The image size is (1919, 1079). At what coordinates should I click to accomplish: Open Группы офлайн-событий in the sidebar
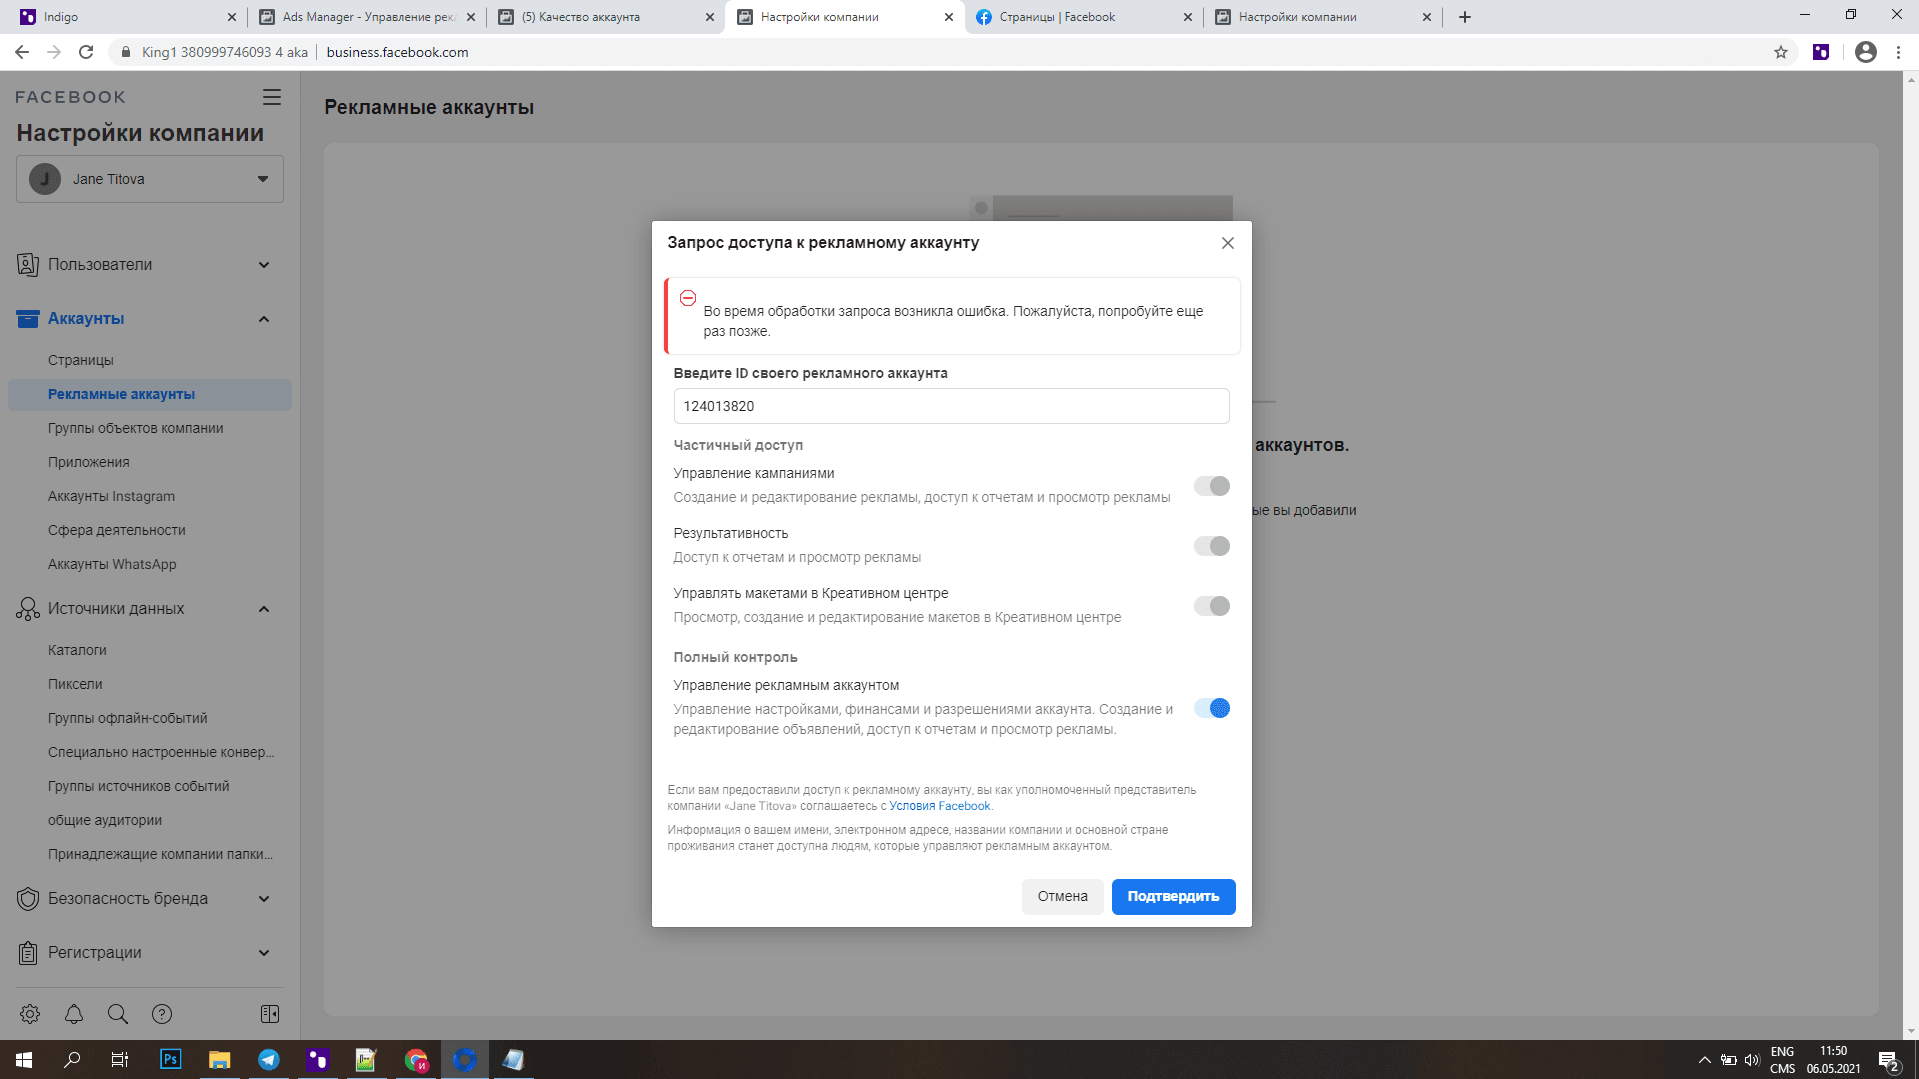pyautogui.click(x=128, y=718)
